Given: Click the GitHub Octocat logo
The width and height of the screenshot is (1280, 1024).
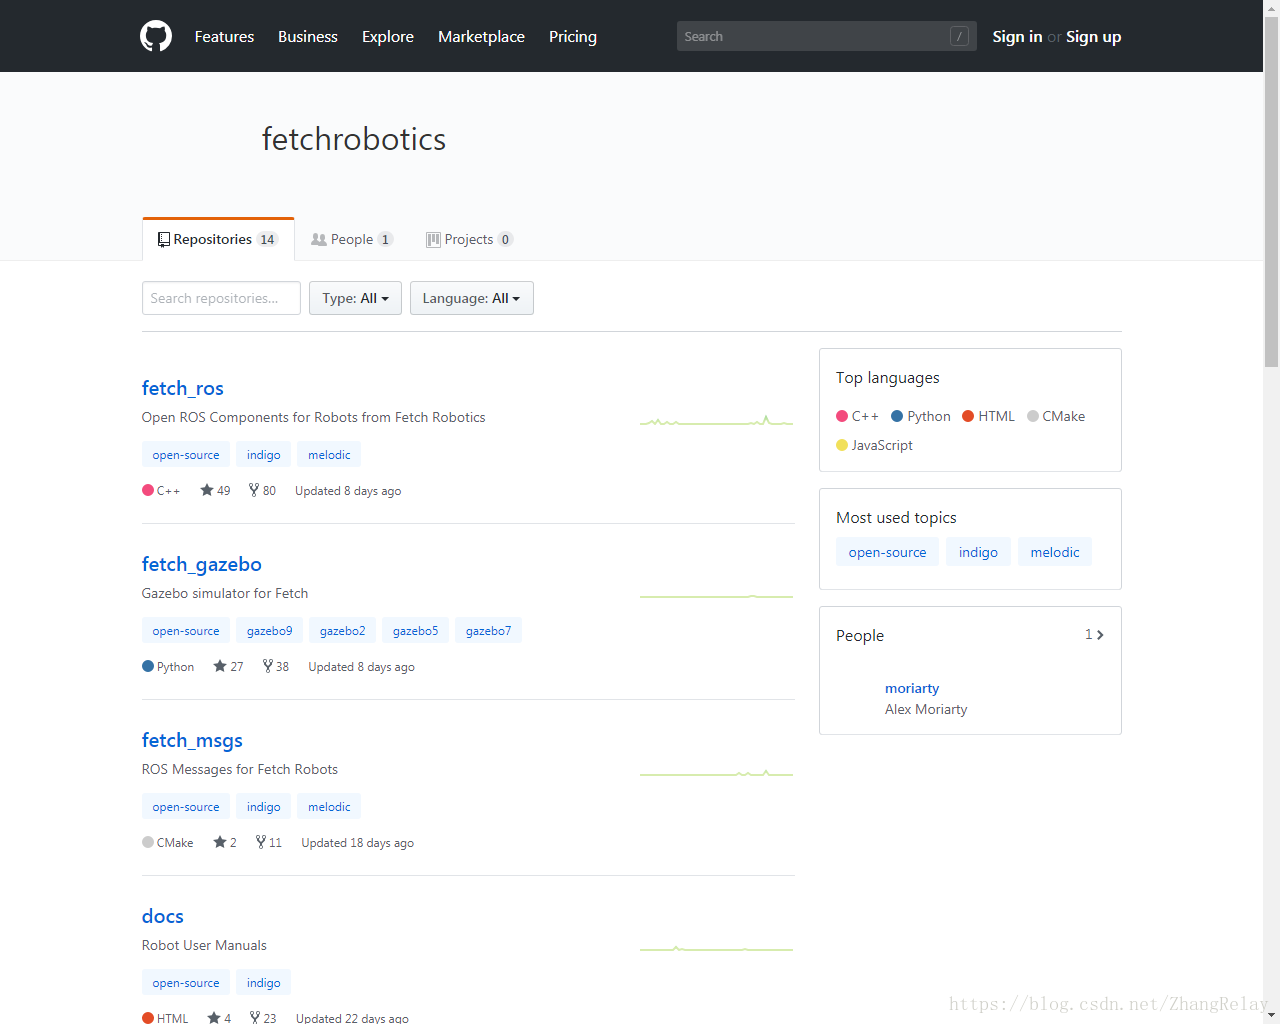Looking at the screenshot, I should pyautogui.click(x=156, y=36).
